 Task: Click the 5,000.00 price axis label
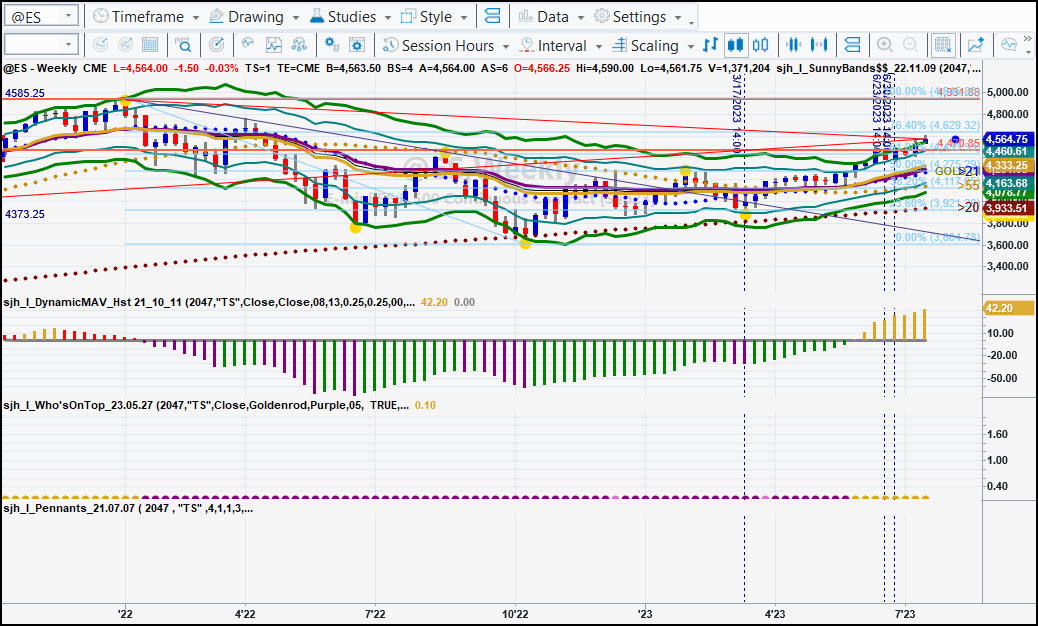1009,93
